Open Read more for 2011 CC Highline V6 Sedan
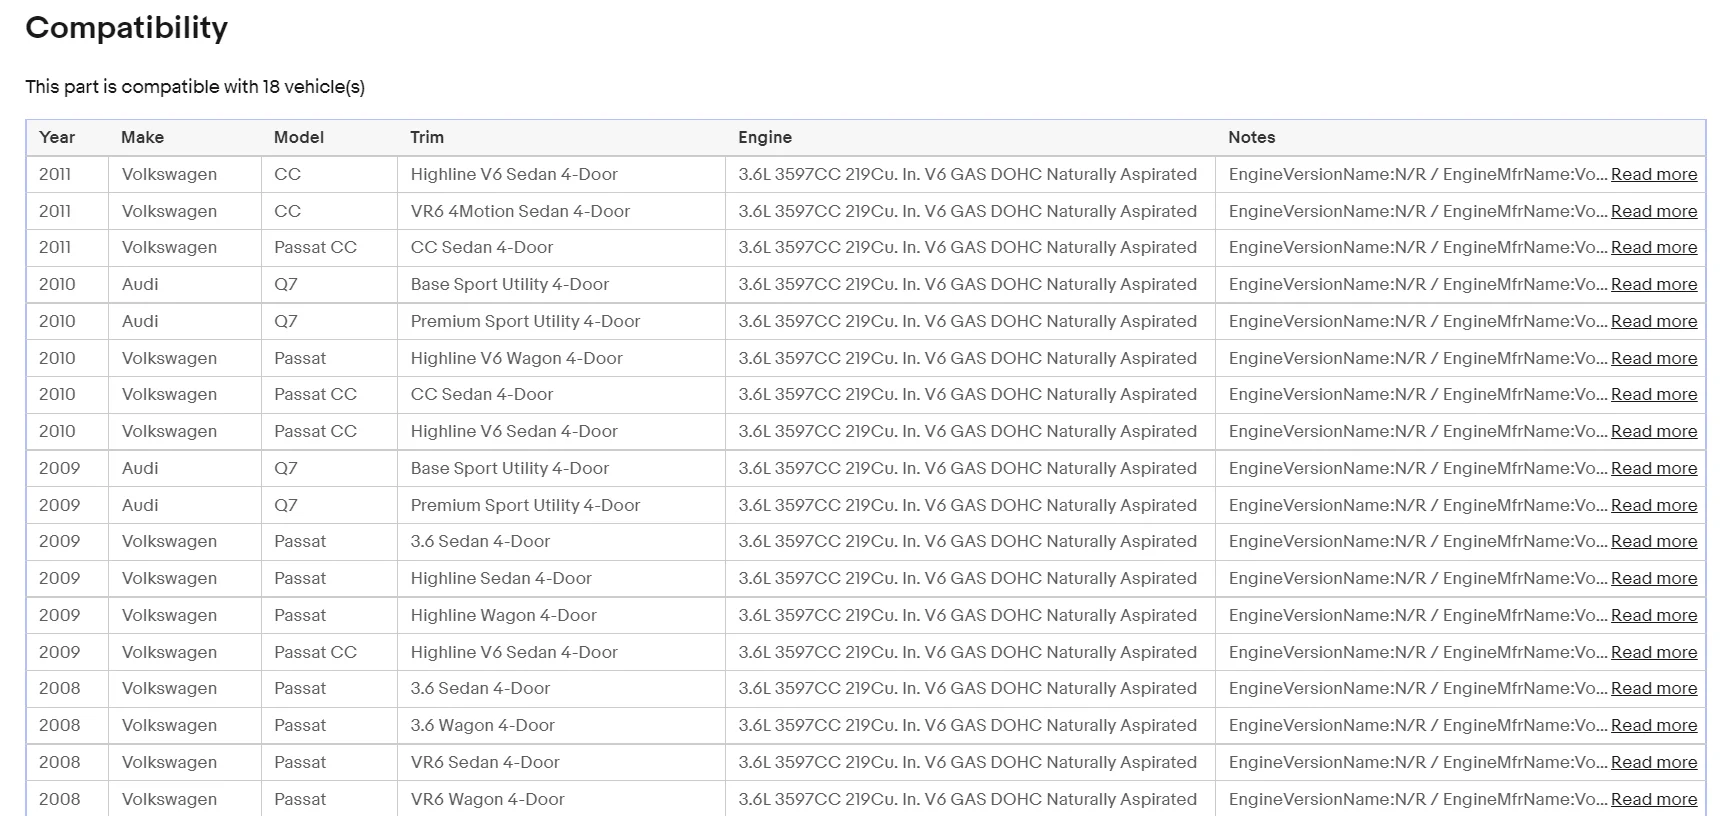Screen dimensions: 1727x816 1654,174
